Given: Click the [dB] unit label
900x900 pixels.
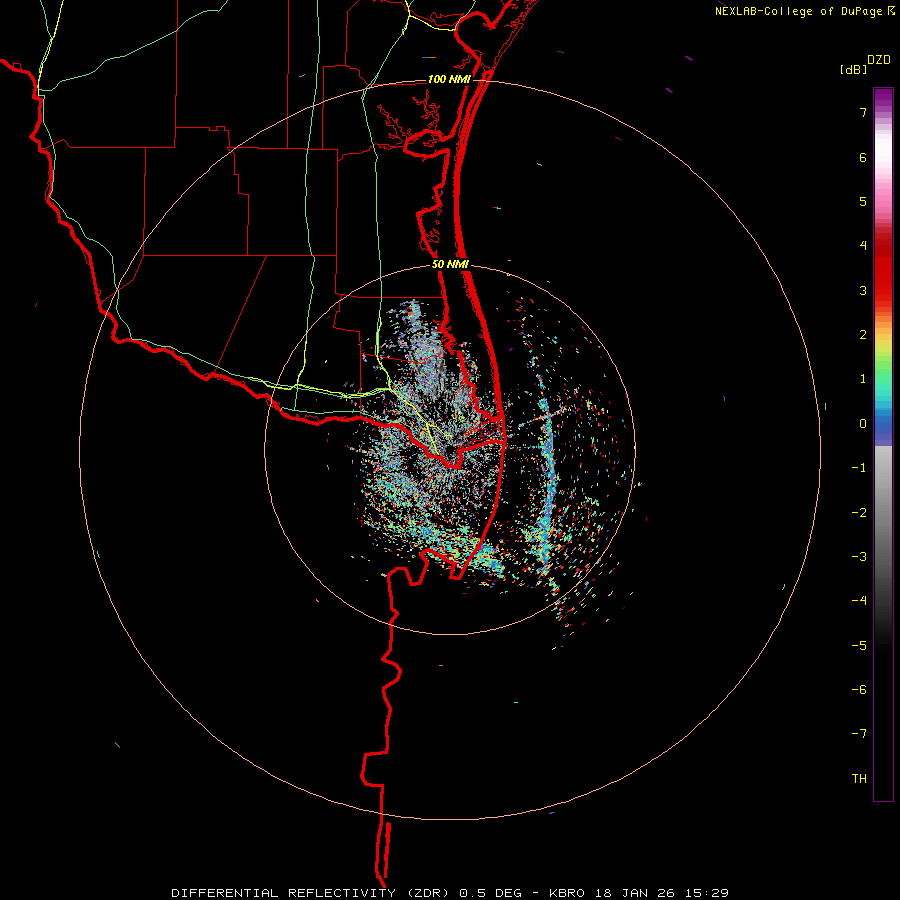Looking at the screenshot, I should click(x=853, y=69).
